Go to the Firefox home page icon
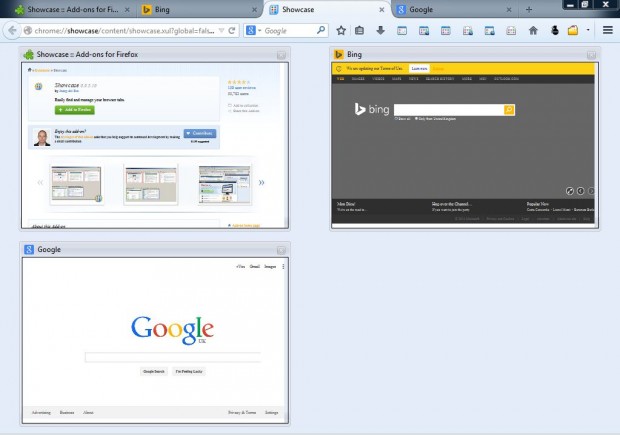 [533, 31]
